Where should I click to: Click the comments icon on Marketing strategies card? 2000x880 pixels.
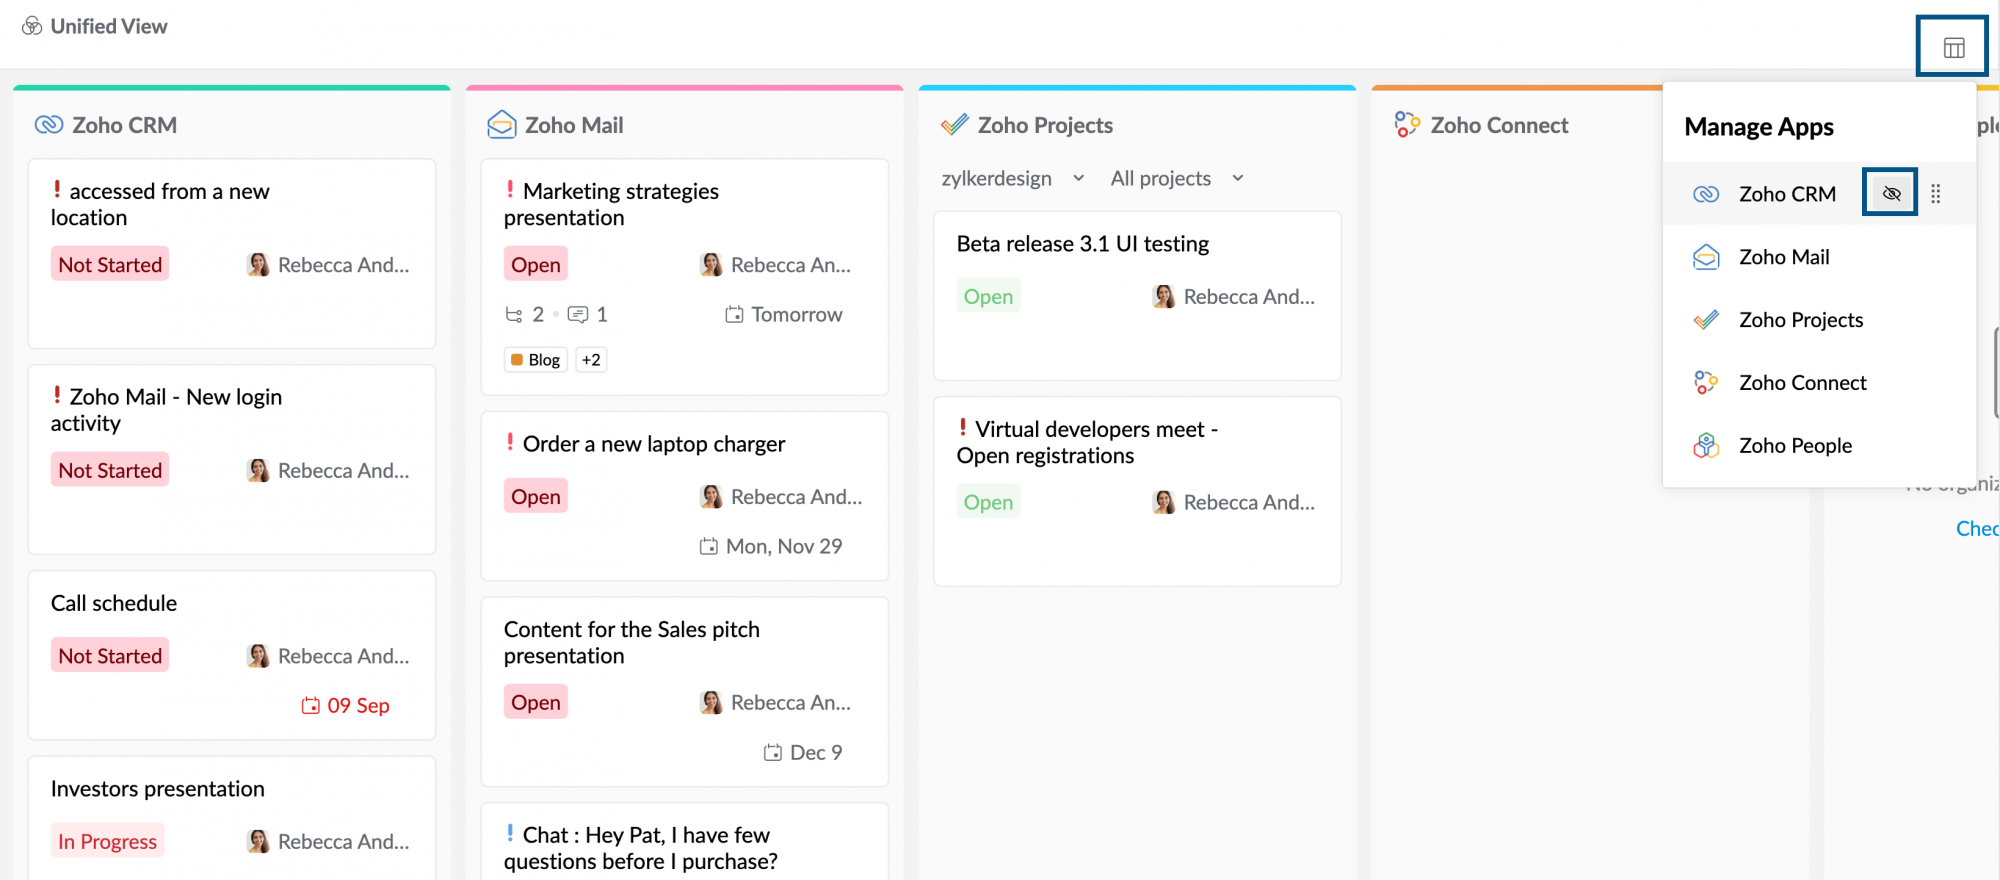click(x=578, y=315)
